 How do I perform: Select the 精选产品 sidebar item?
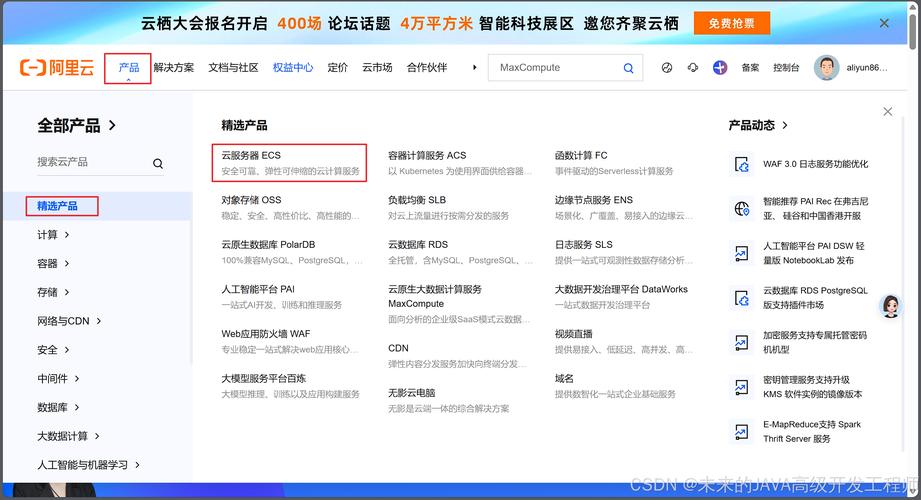pyautogui.click(x=58, y=206)
